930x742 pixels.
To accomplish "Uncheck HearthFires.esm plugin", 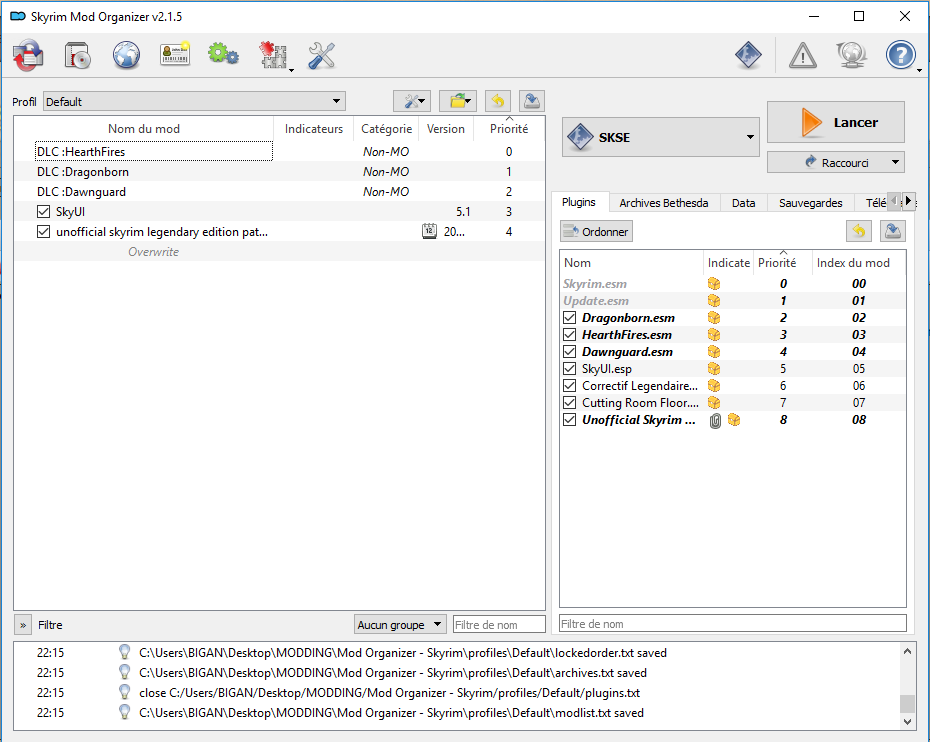I will (x=569, y=335).
